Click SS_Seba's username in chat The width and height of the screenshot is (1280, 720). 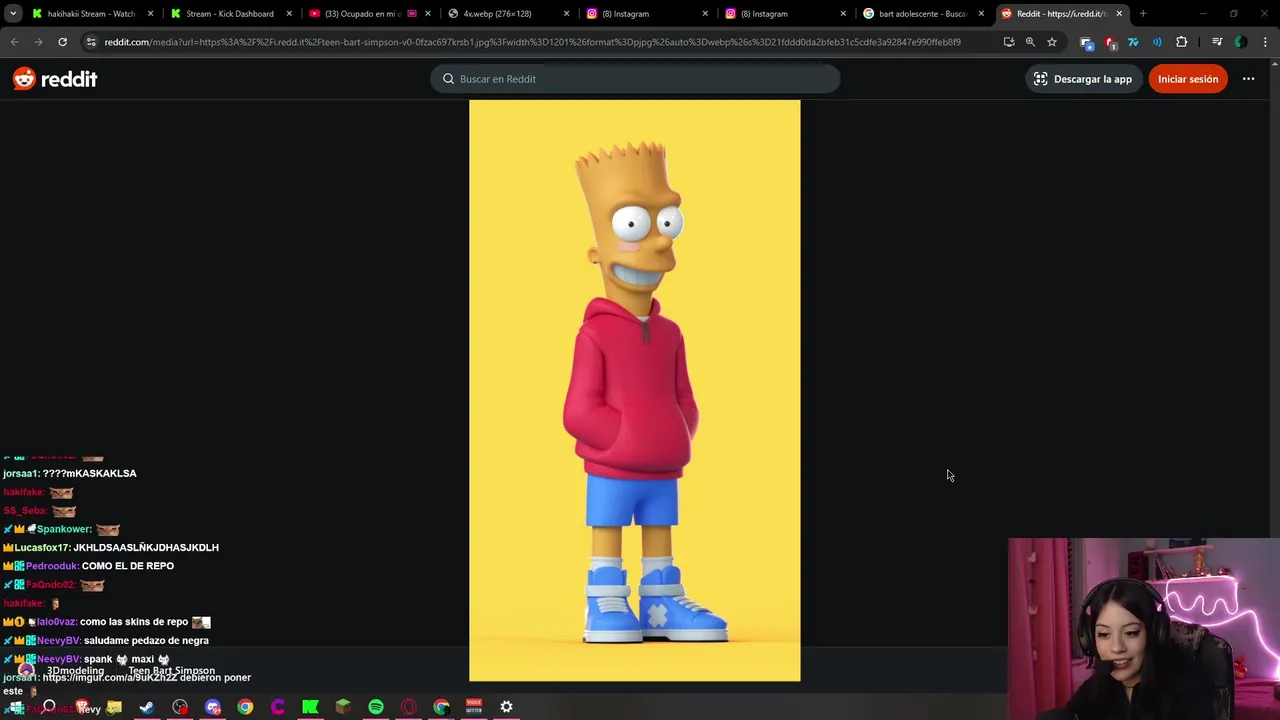25,511
